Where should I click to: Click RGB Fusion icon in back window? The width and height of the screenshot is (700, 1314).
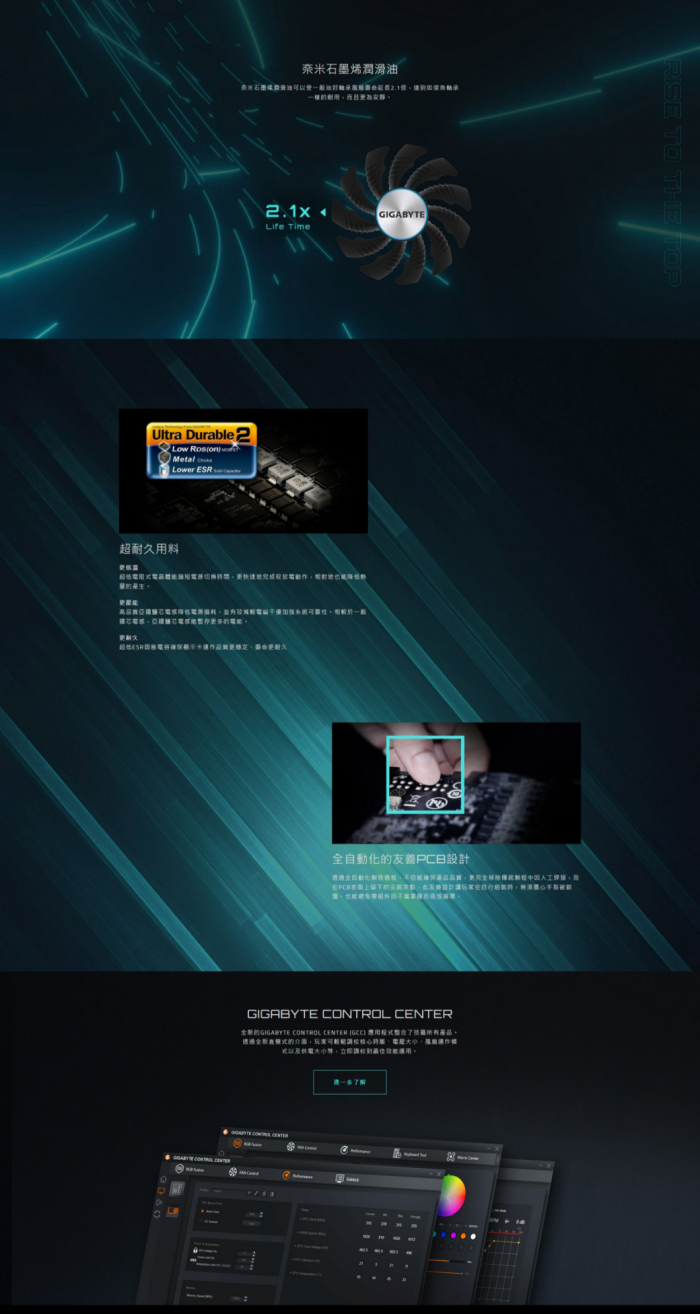[x=238, y=1143]
